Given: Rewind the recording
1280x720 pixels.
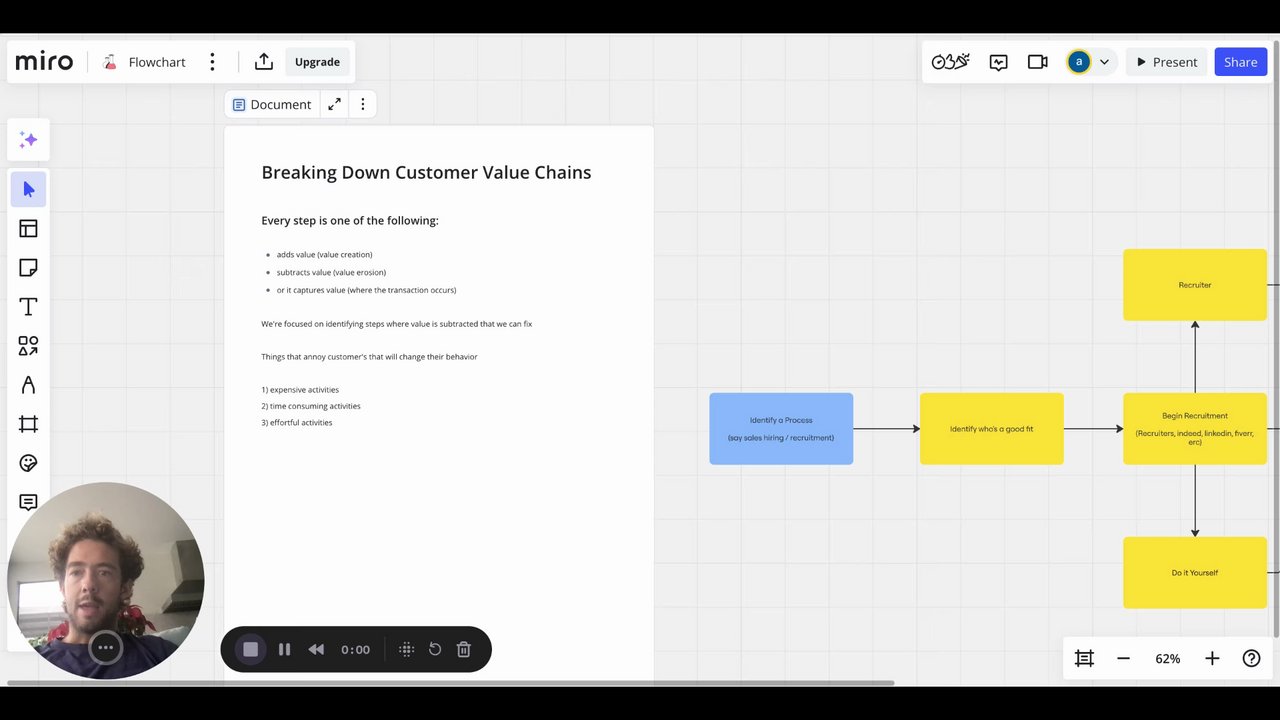Looking at the screenshot, I should pyautogui.click(x=316, y=649).
